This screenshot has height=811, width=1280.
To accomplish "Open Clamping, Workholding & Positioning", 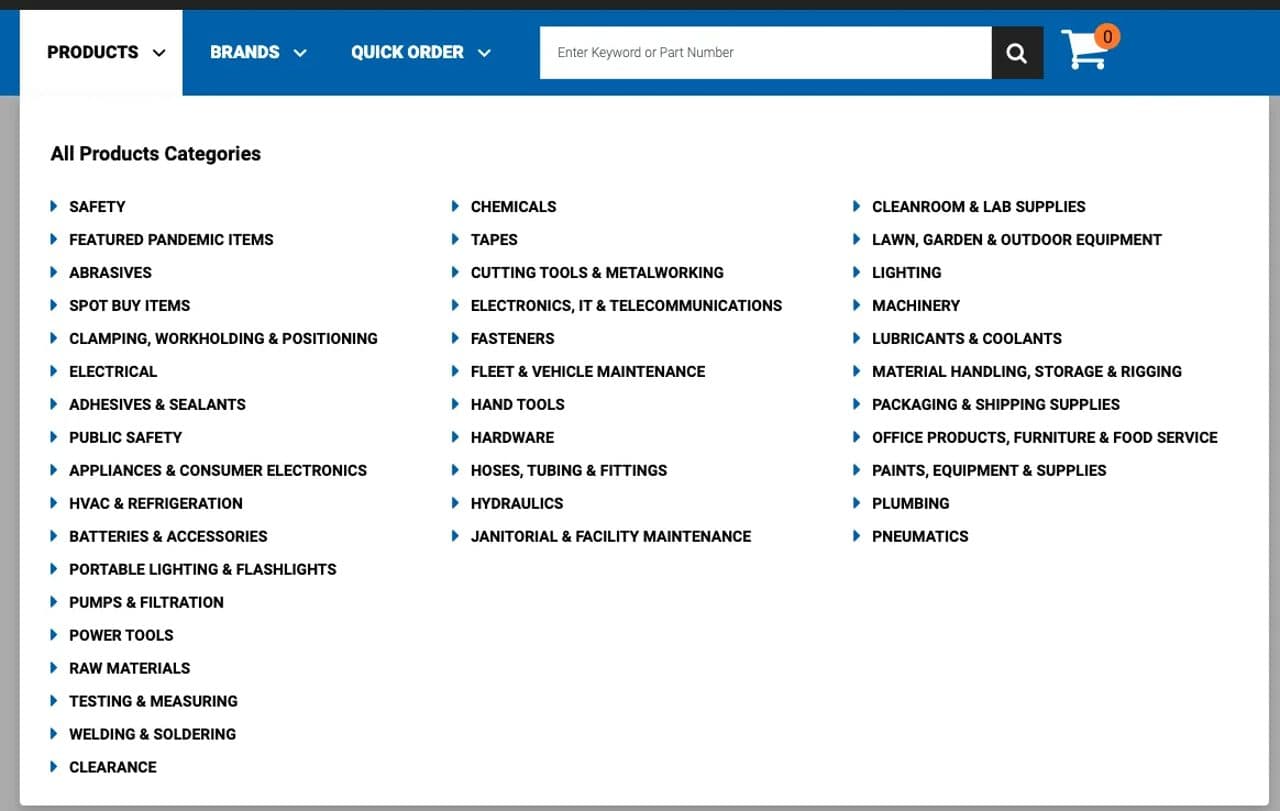I will pyautogui.click(x=223, y=339).
